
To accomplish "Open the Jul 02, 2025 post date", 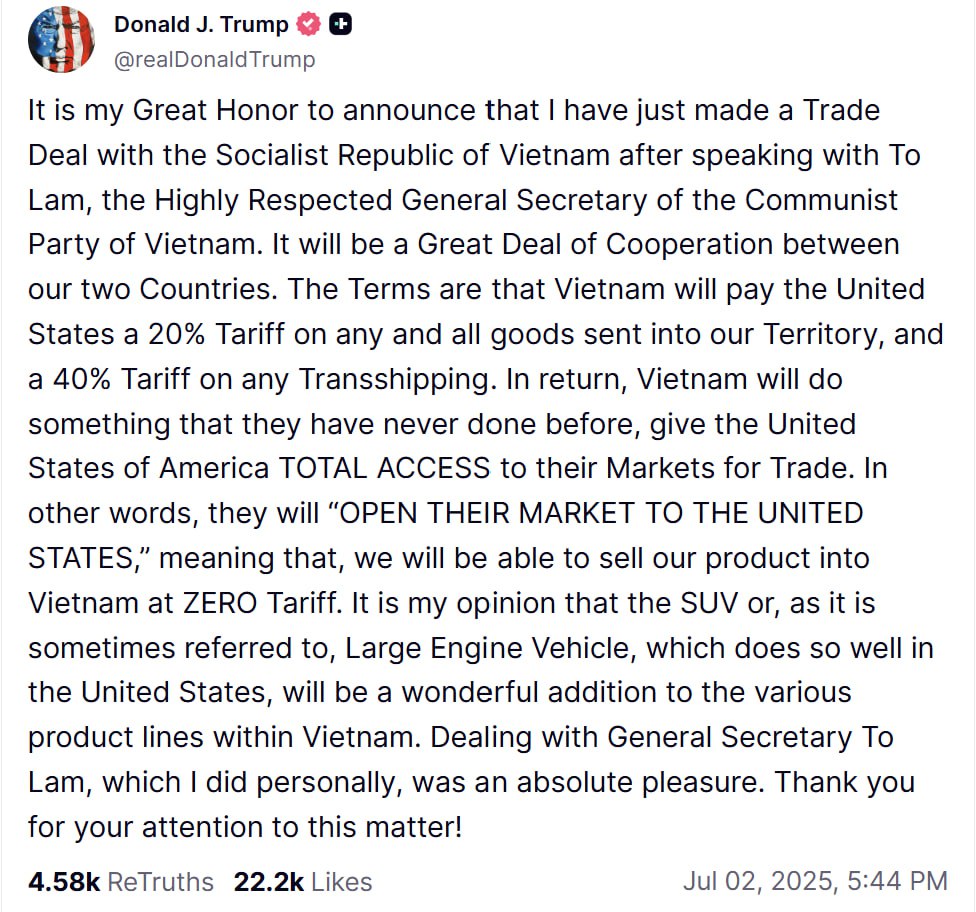I will (761, 881).
